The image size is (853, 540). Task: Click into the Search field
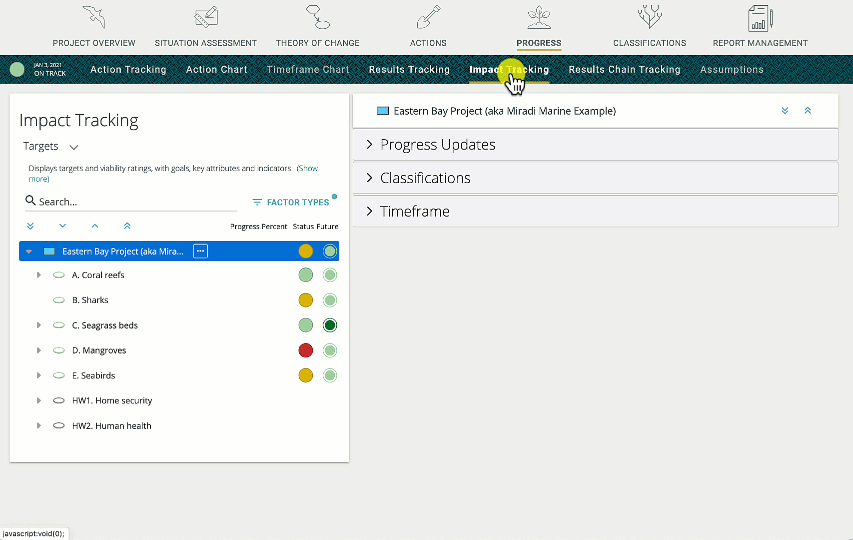[130, 202]
